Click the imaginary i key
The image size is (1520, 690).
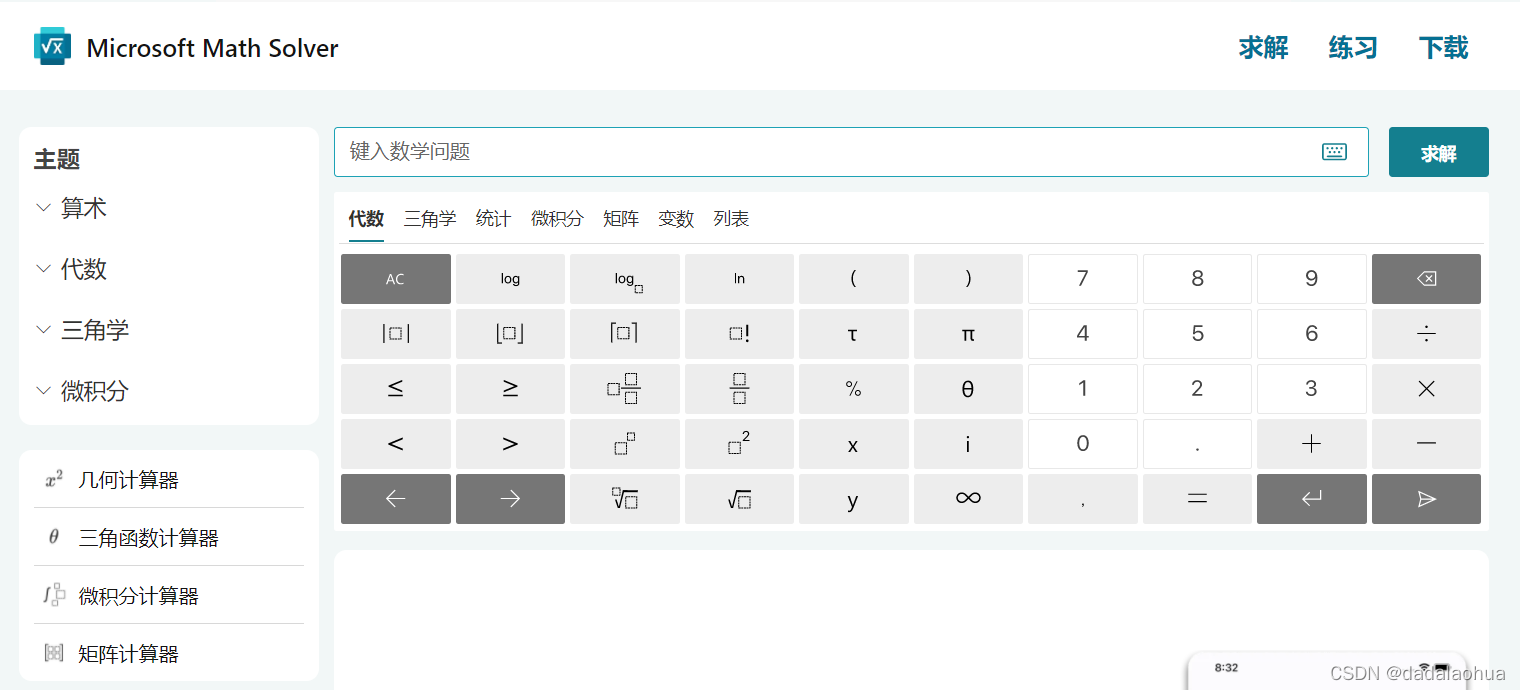(x=968, y=444)
